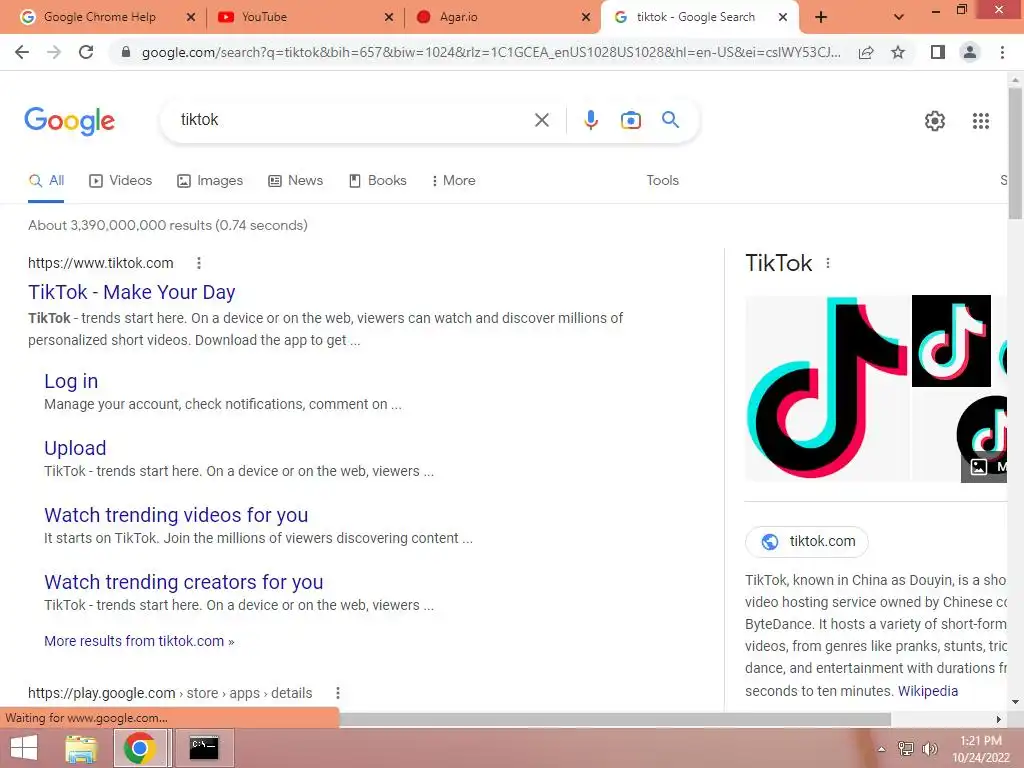Open the Log in sitelink

[x=71, y=381]
